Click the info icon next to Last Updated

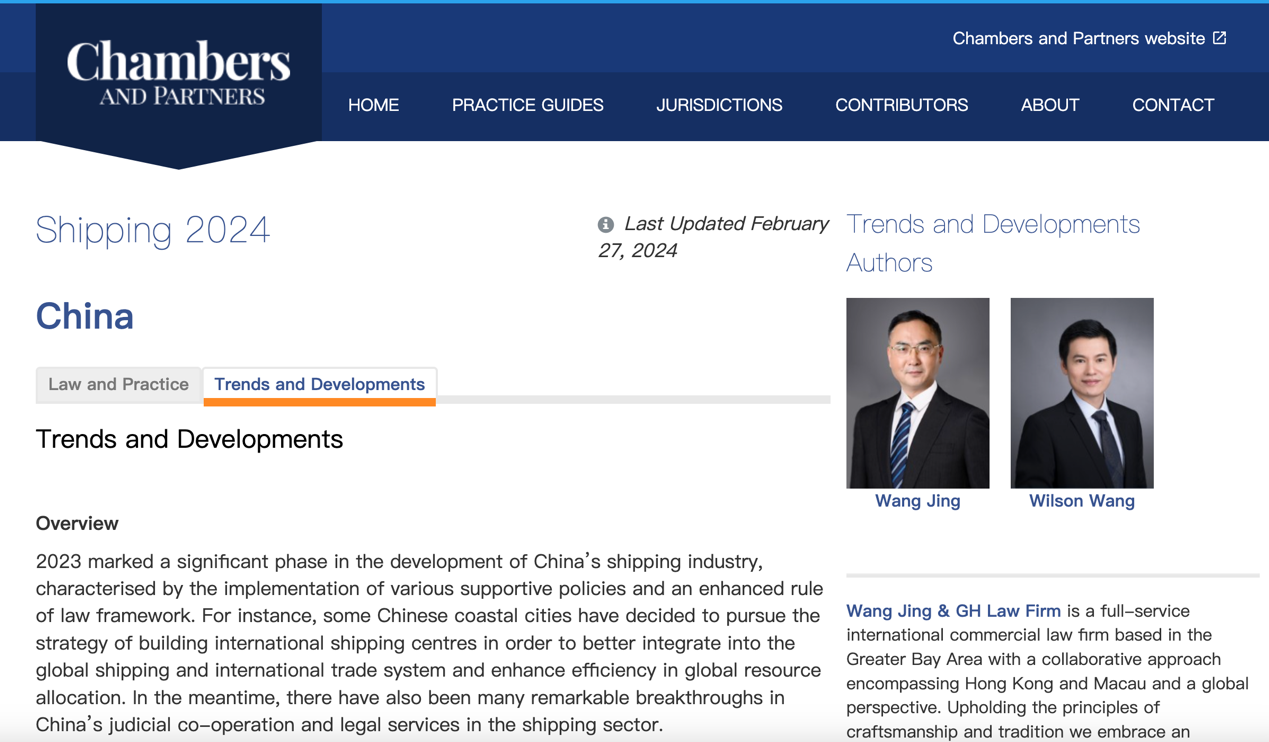click(x=606, y=225)
